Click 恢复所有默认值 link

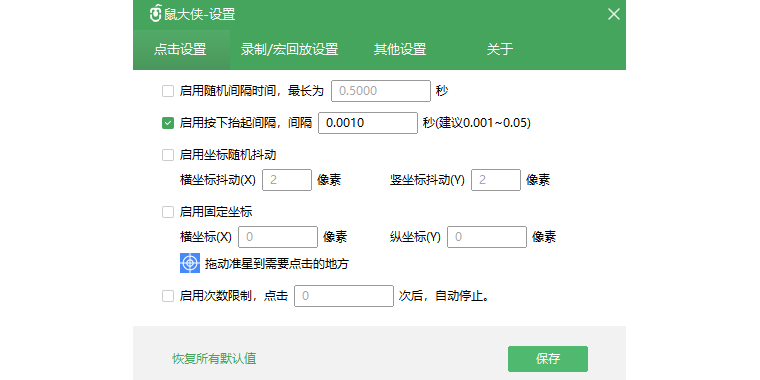[x=214, y=359]
